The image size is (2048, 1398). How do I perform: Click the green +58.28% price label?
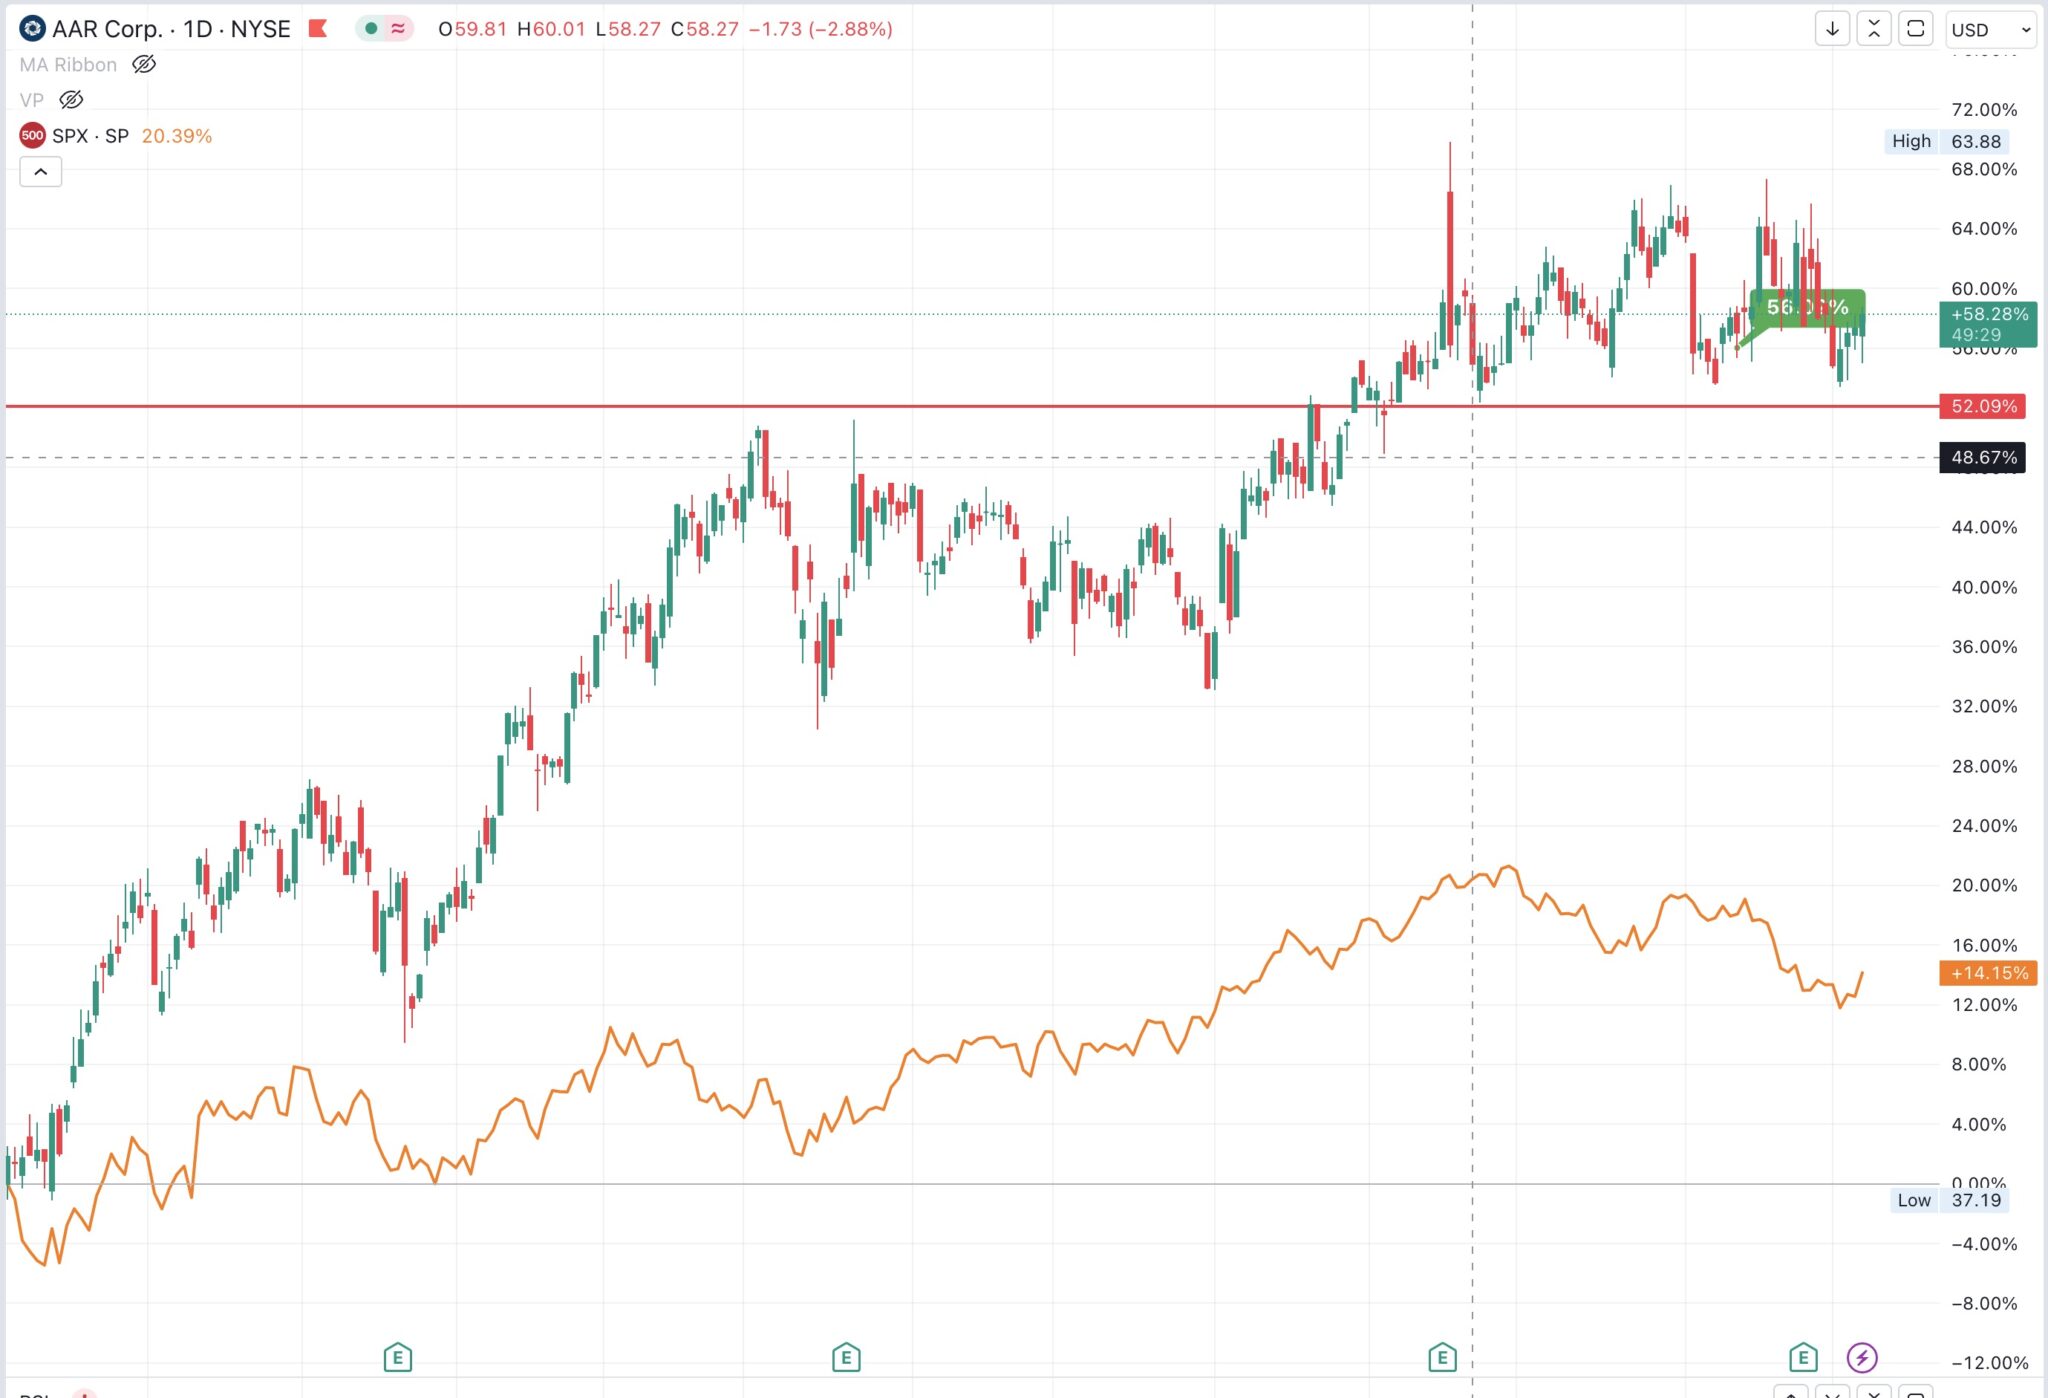click(x=1988, y=314)
